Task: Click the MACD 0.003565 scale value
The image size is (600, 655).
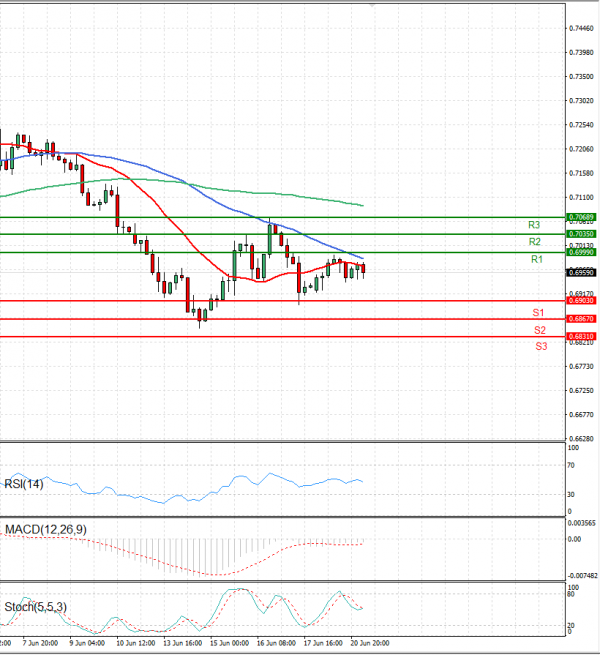Action: (x=582, y=523)
